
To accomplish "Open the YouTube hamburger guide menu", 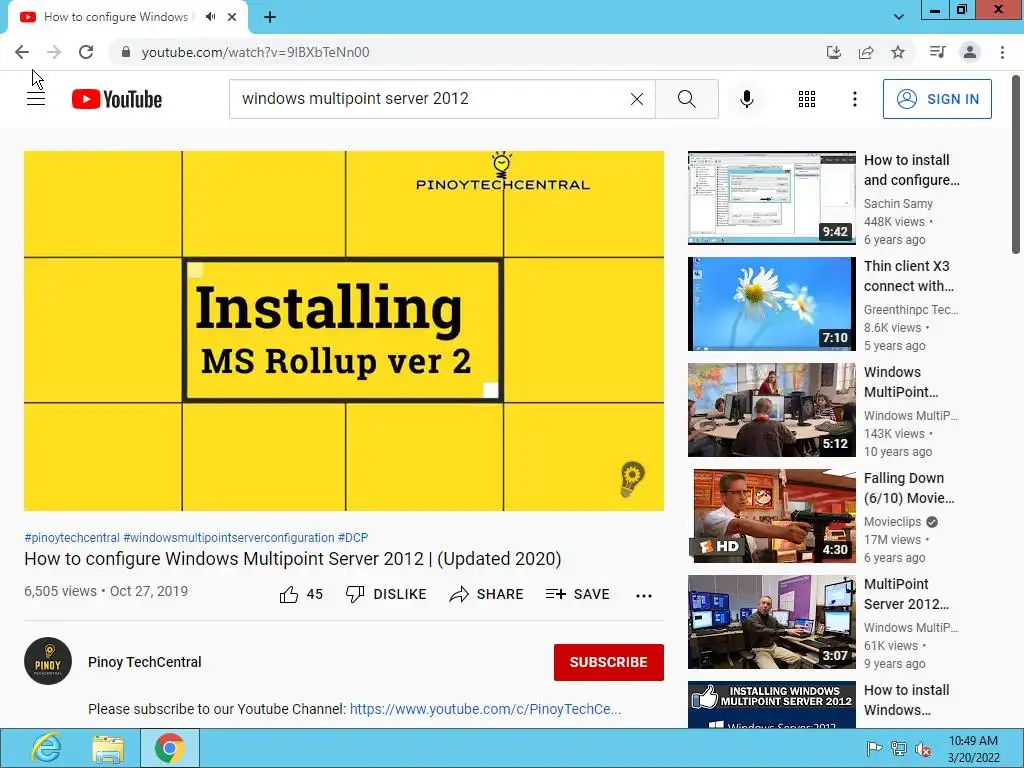I will tap(36, 99).
